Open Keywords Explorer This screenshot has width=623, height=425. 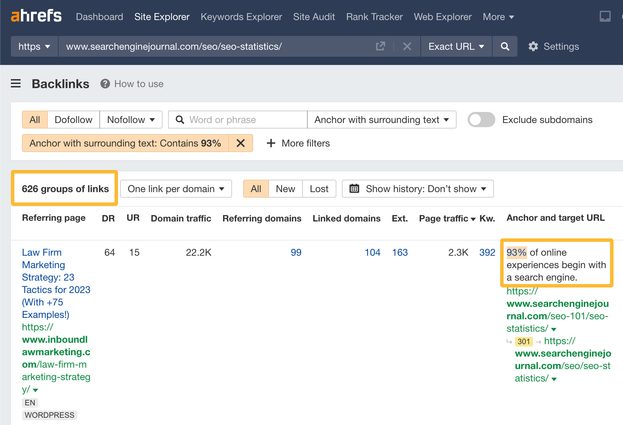pyautogui.click(x=241, y=17)
